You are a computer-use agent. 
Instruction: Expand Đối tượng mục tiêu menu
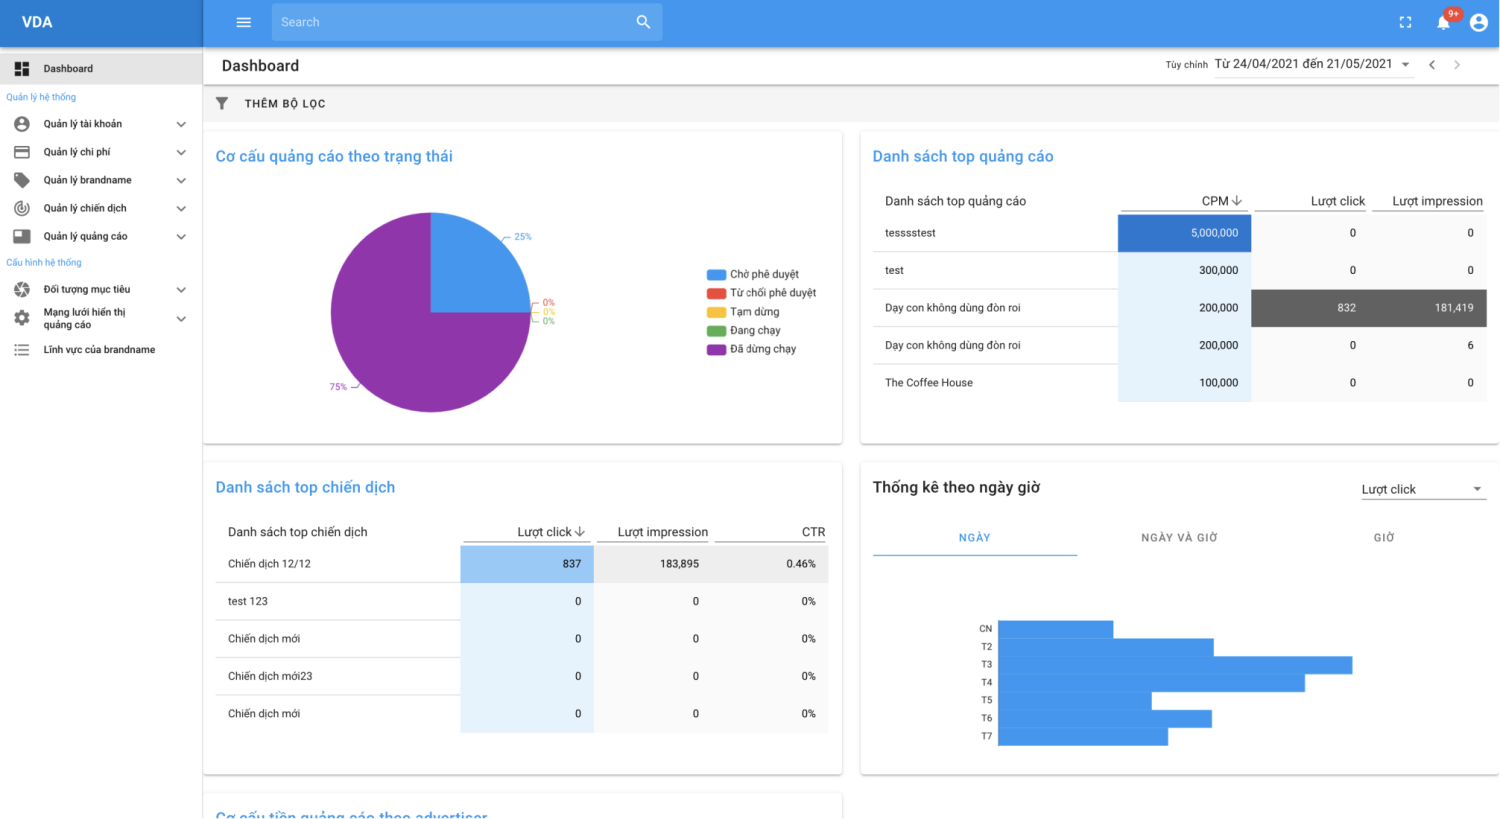tap(181, 289)
